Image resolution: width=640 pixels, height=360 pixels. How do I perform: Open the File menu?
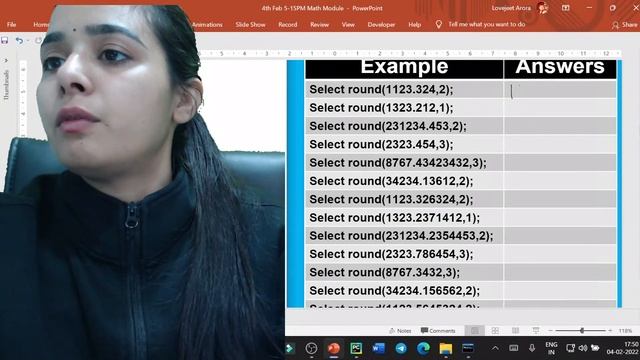point(11,24)
